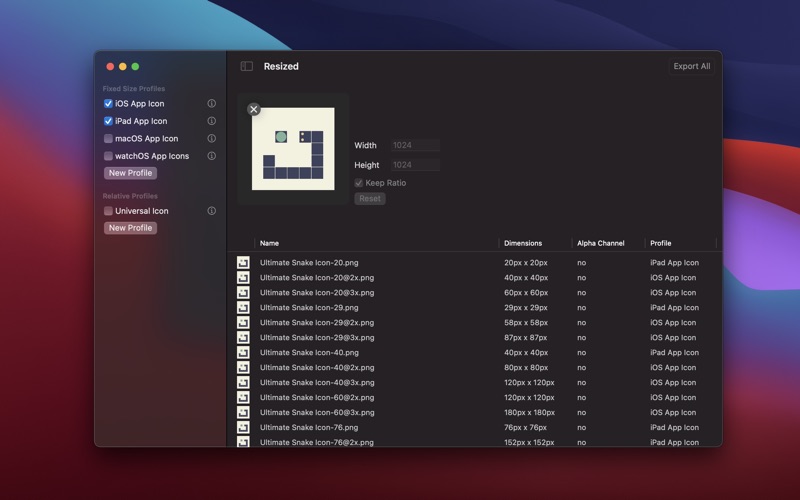Select the Ultimate Snake Icon-40.png file name

point(309,353)
